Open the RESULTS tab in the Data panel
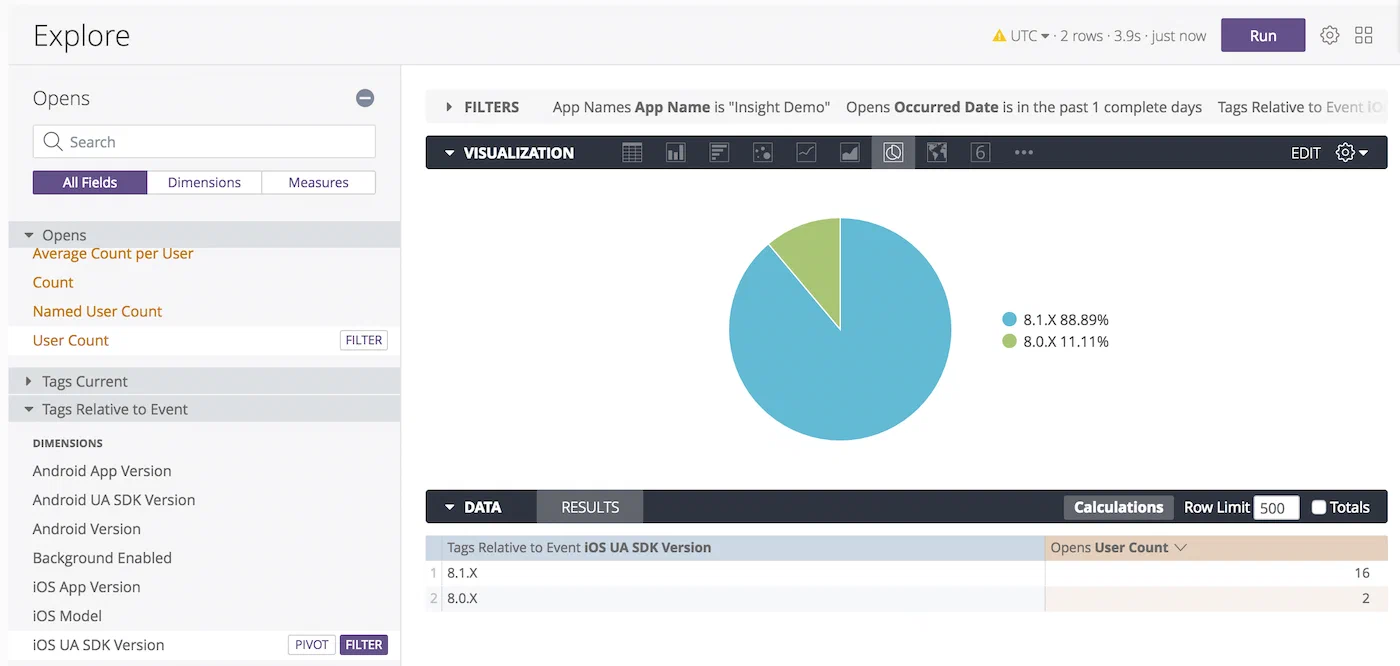Screen dimensions: 1400x666 tap(589, 507)
